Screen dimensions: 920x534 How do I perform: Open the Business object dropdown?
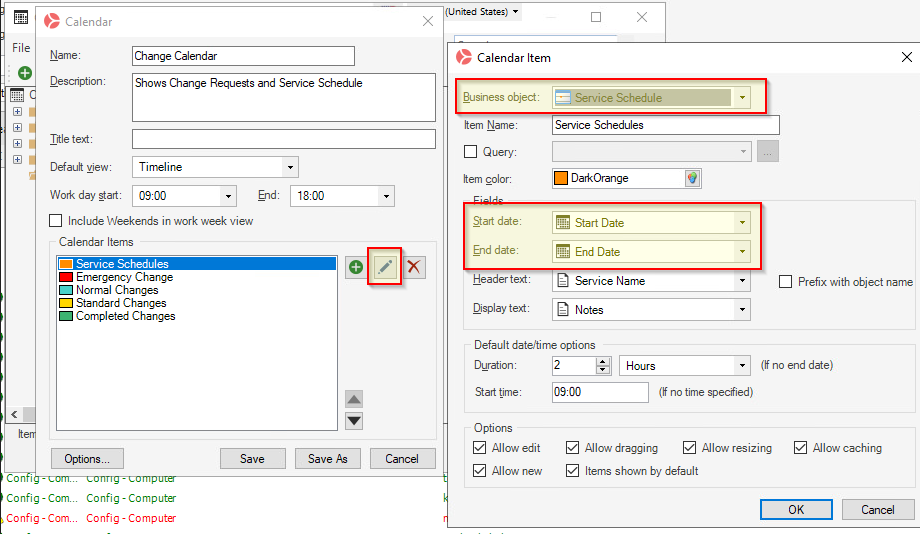[x=742, y=98]
